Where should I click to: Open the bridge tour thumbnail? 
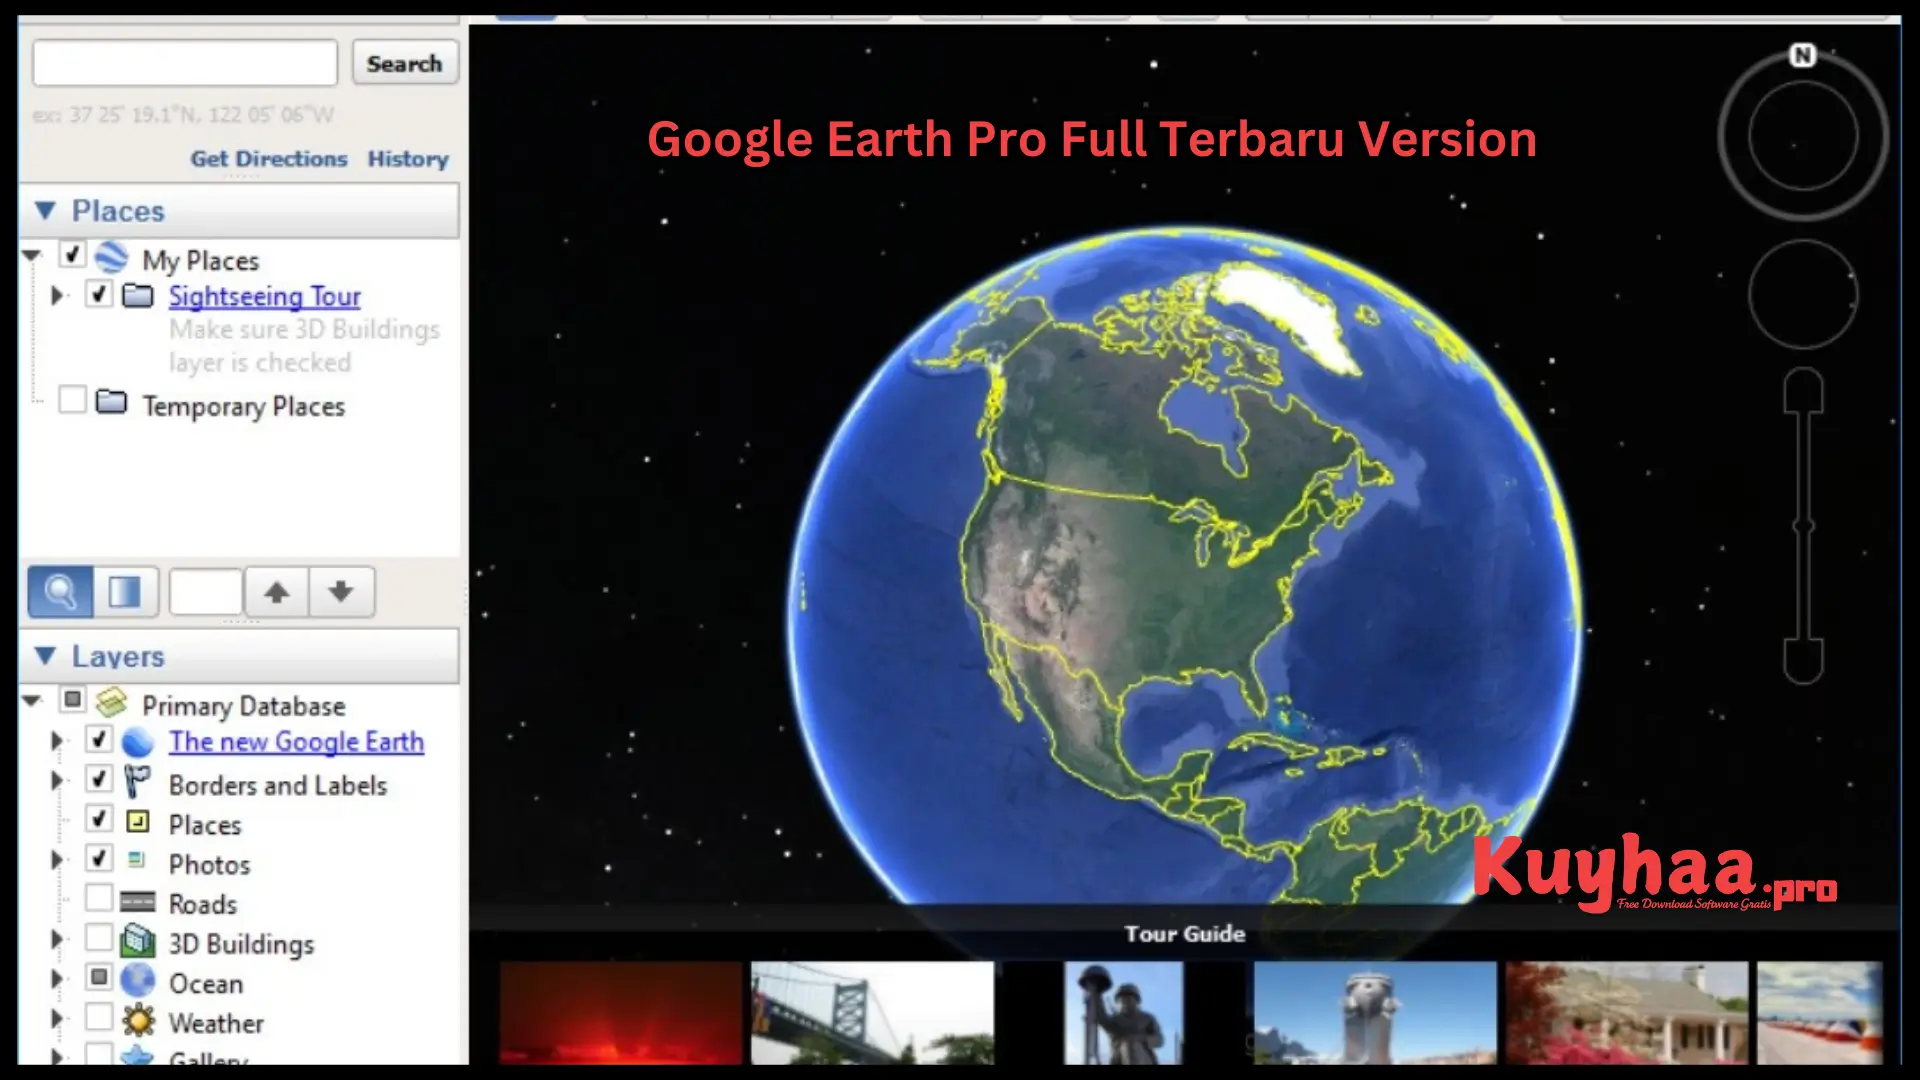pyautogui.click(x=873, y=1012)
